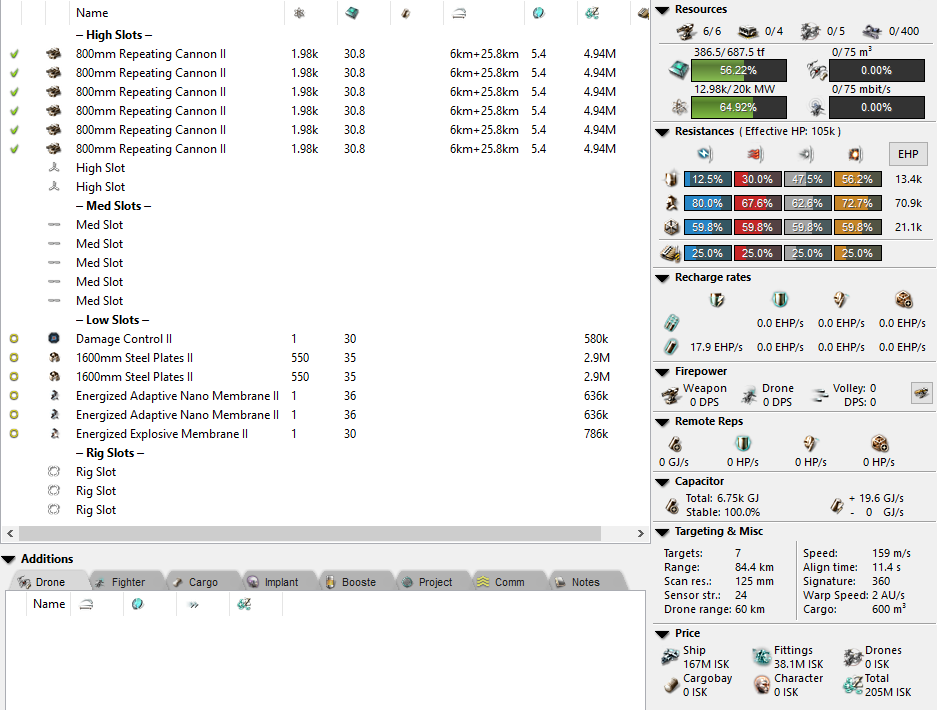Click the turret hardpoints icon in Resources

(x=686, y=32)
